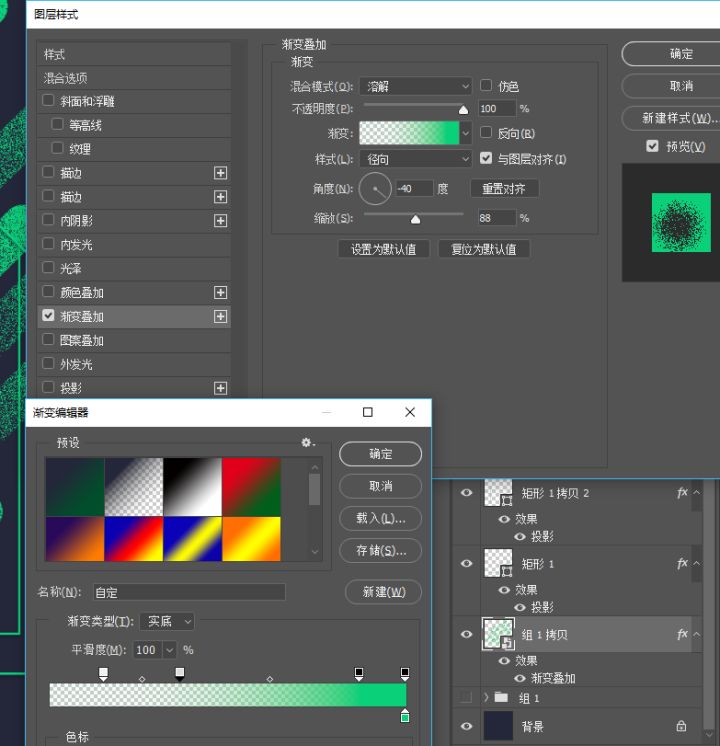Screen dimensions: 720x746
Task: Expand the 组 1 layer group
Action: coord(486,698)
